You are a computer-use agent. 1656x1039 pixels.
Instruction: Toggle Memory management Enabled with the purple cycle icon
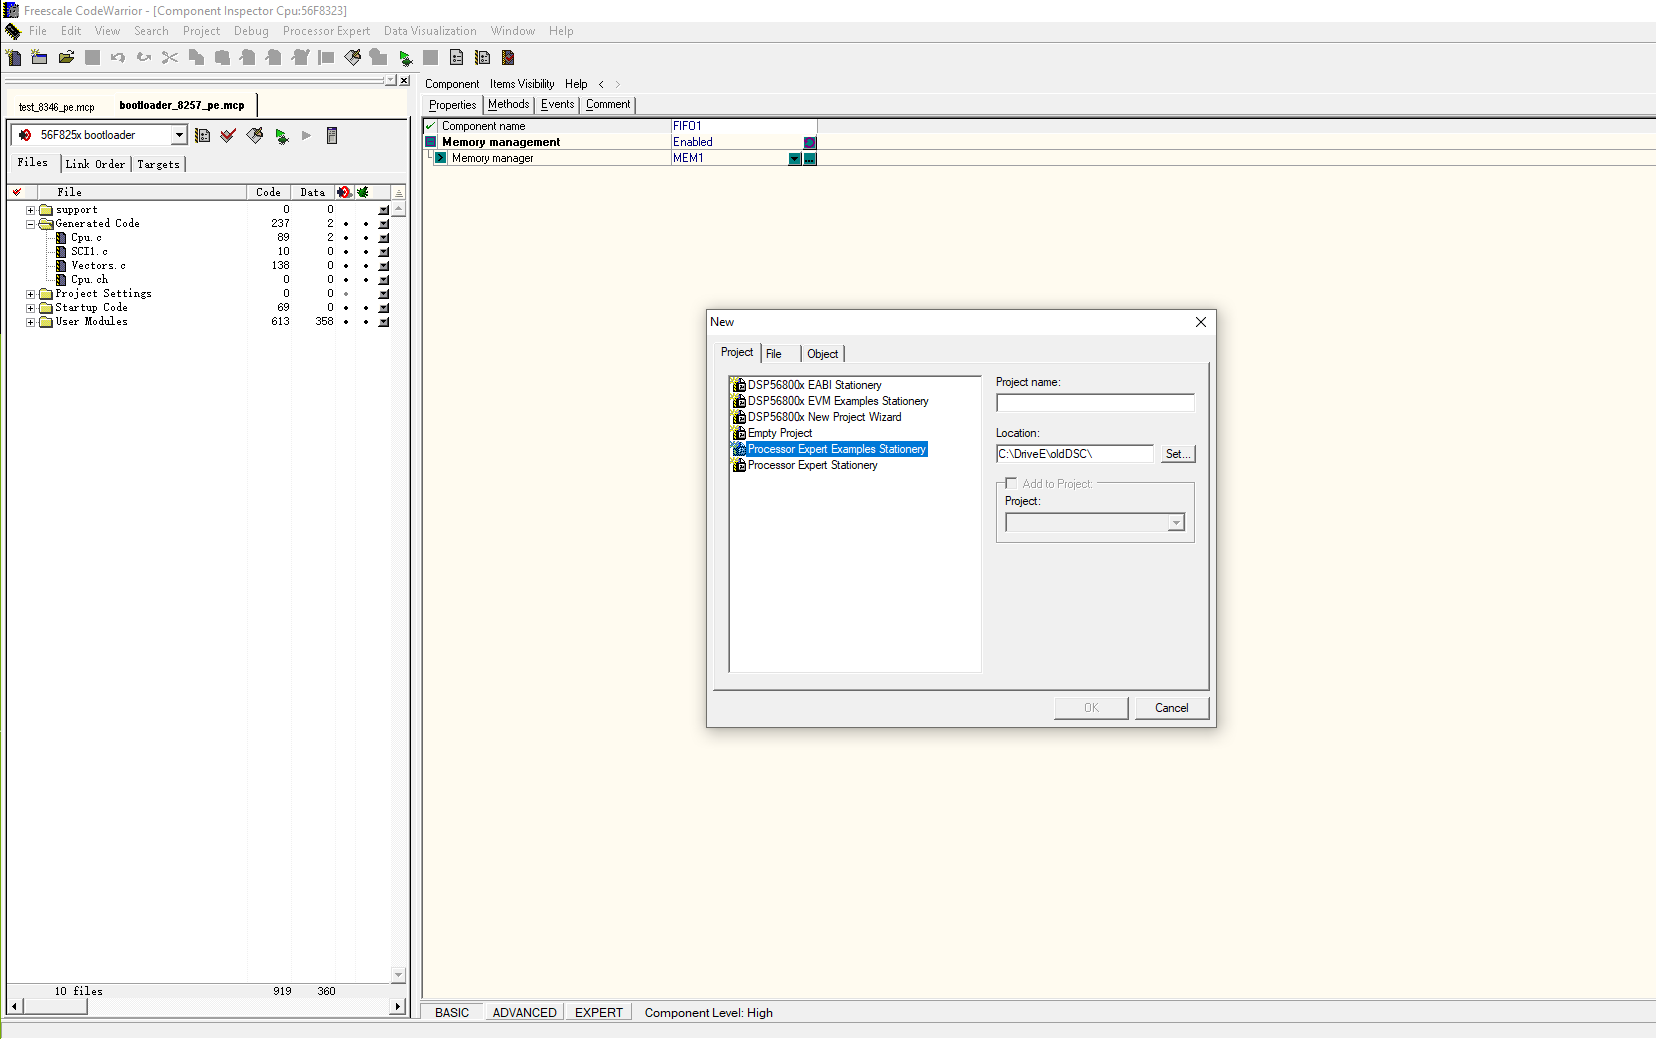(809, 142)
